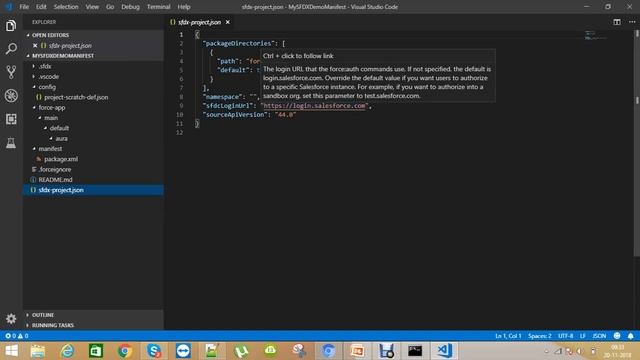Open the Search view in activity bar
Viewport: 640px width, 360px height.
point(11,49)
